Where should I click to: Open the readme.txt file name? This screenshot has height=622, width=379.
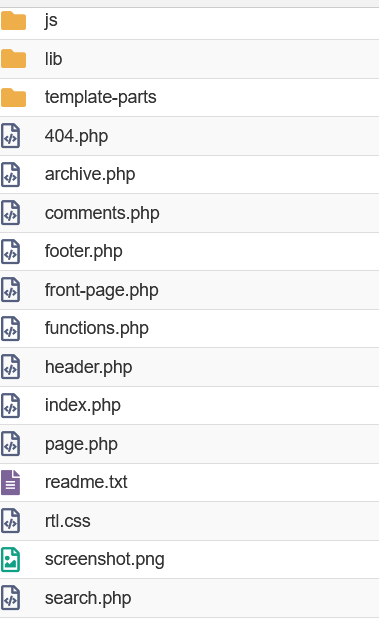[x=86, y=482]
